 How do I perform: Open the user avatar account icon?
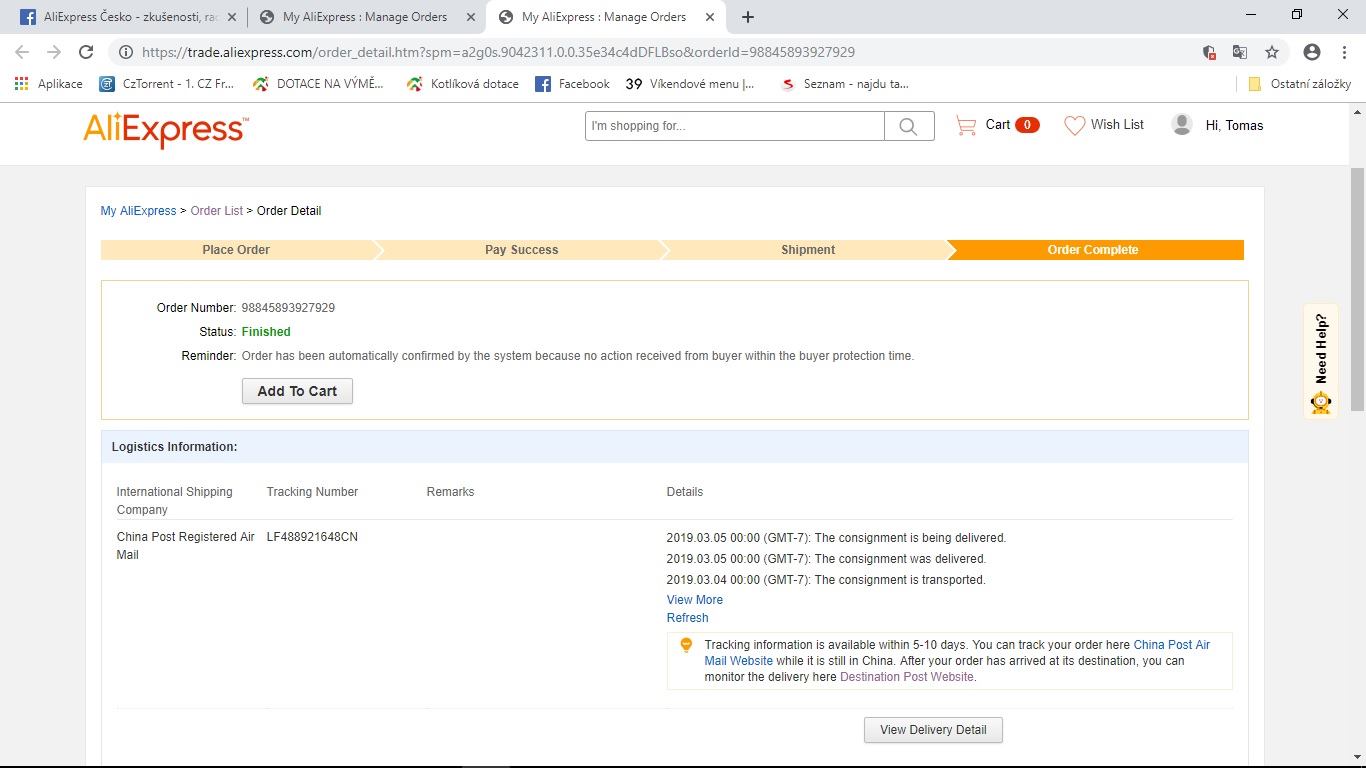[x=1181, y=125]
